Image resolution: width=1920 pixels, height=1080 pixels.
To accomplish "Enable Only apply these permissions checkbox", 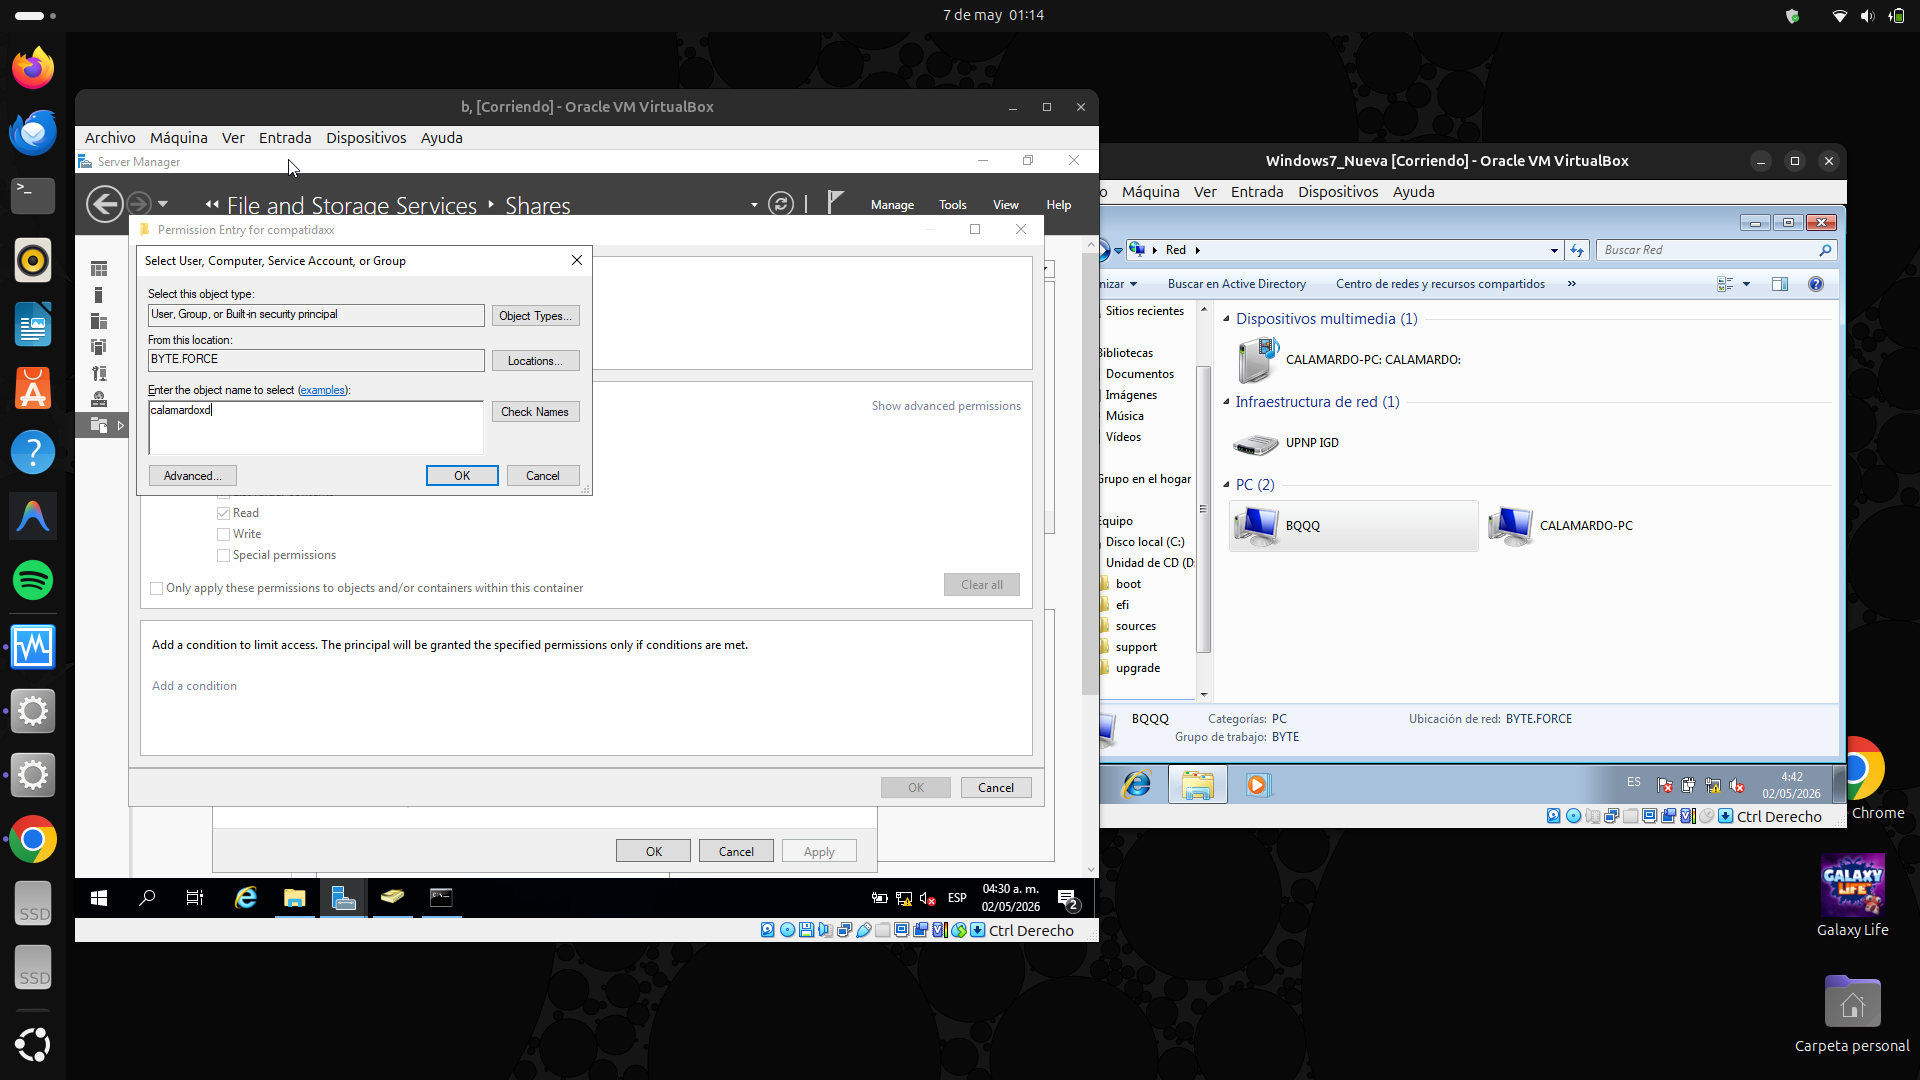I will pos(157,588).
